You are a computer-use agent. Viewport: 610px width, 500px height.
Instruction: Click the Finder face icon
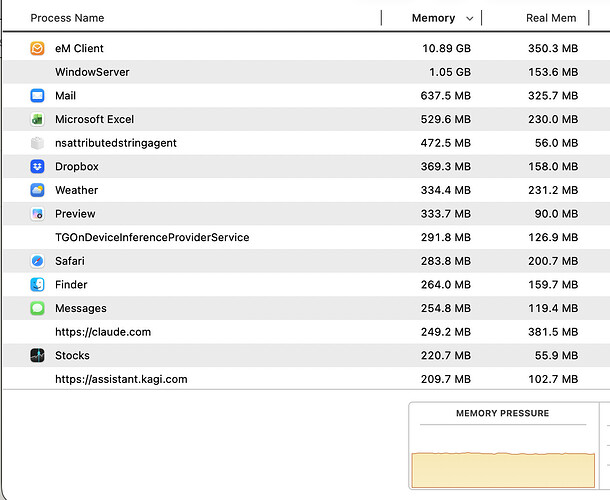37,284
